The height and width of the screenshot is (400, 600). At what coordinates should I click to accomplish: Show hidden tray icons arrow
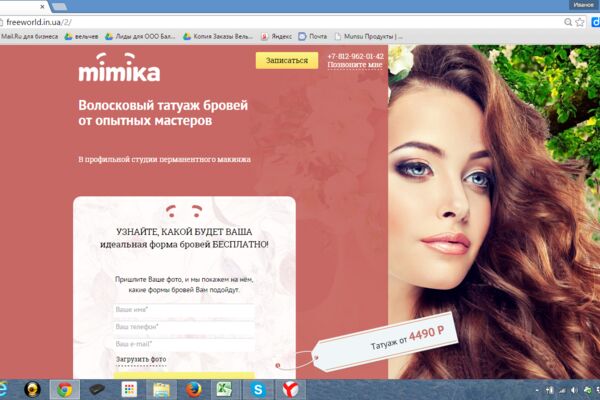coord(537,390)
